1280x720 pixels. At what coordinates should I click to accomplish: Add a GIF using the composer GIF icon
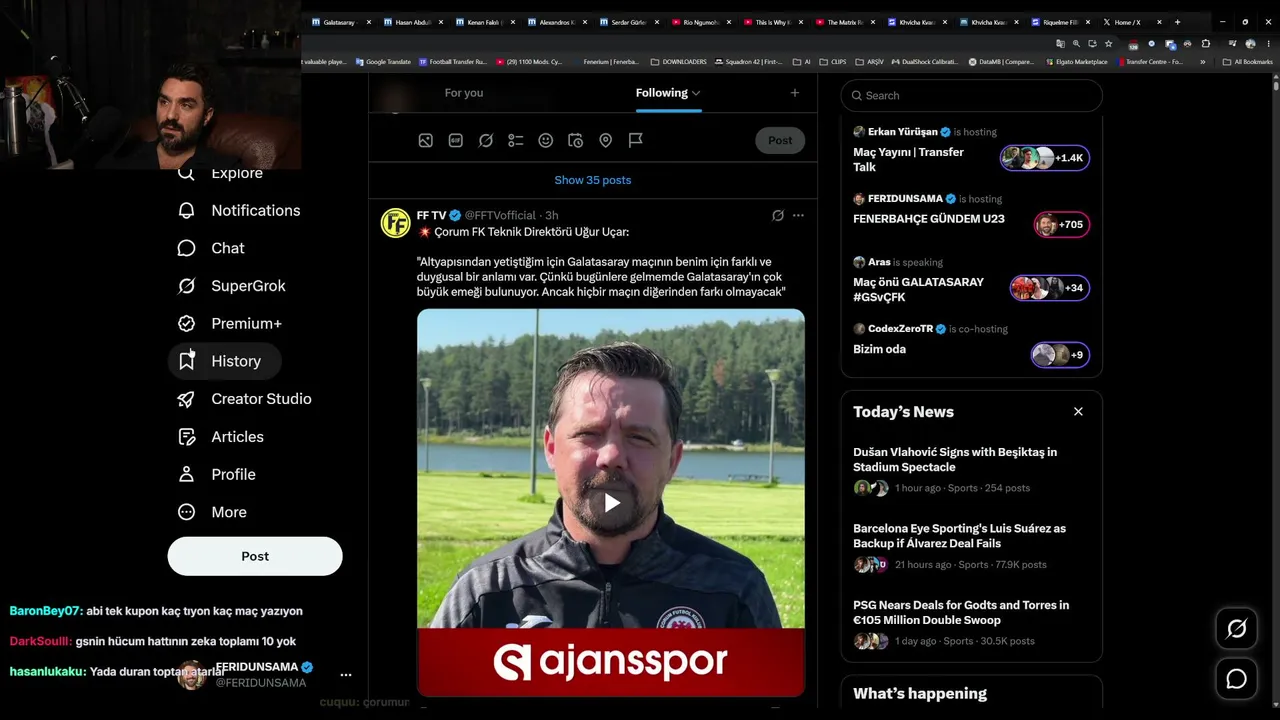pyautogui.click(x=456, y=141)
